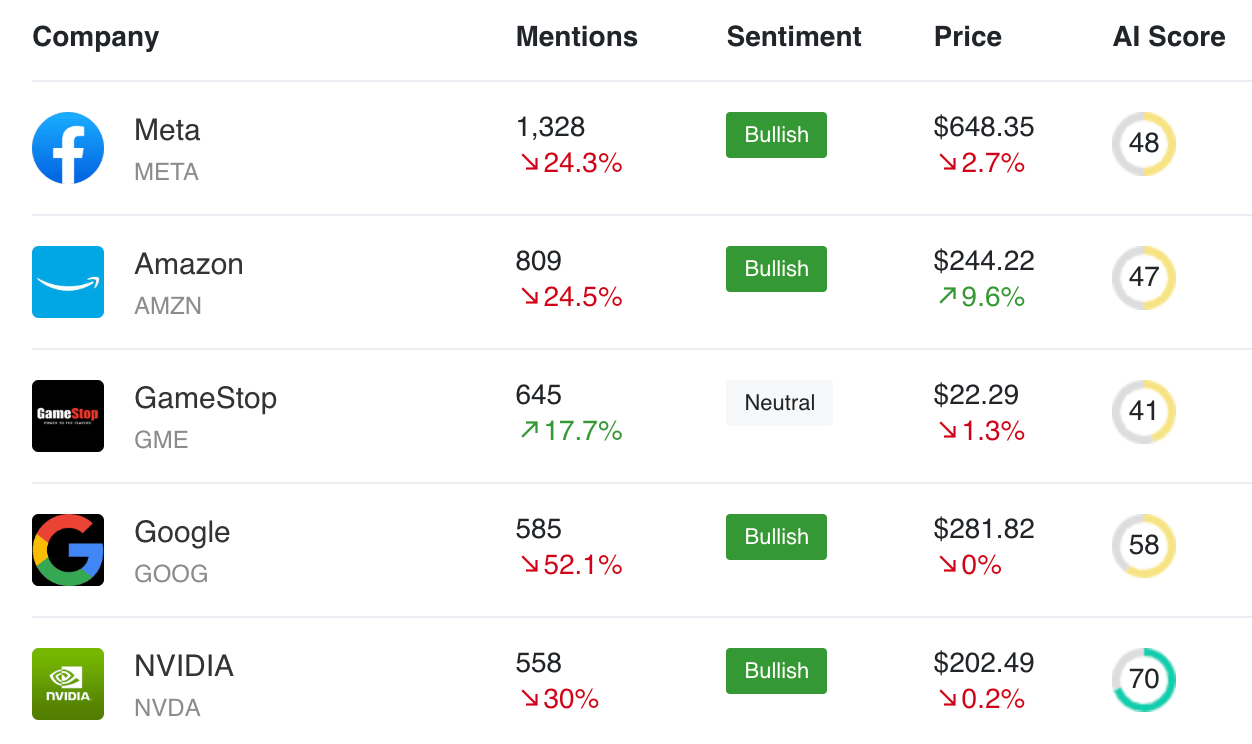Click Meta's AI score ring showing 48
The height and width of the screenshot is (744, 1252).
[x=1144, y=144]
